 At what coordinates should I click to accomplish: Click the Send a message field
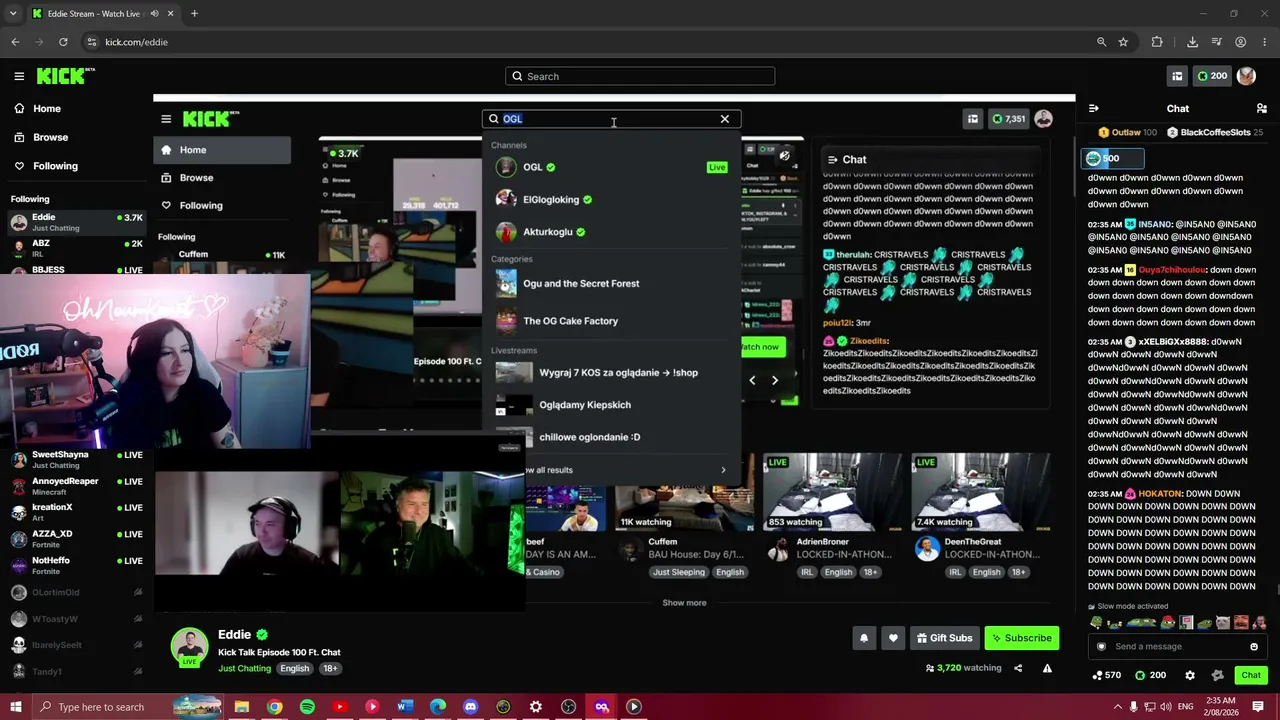(x=1176, y=646)
